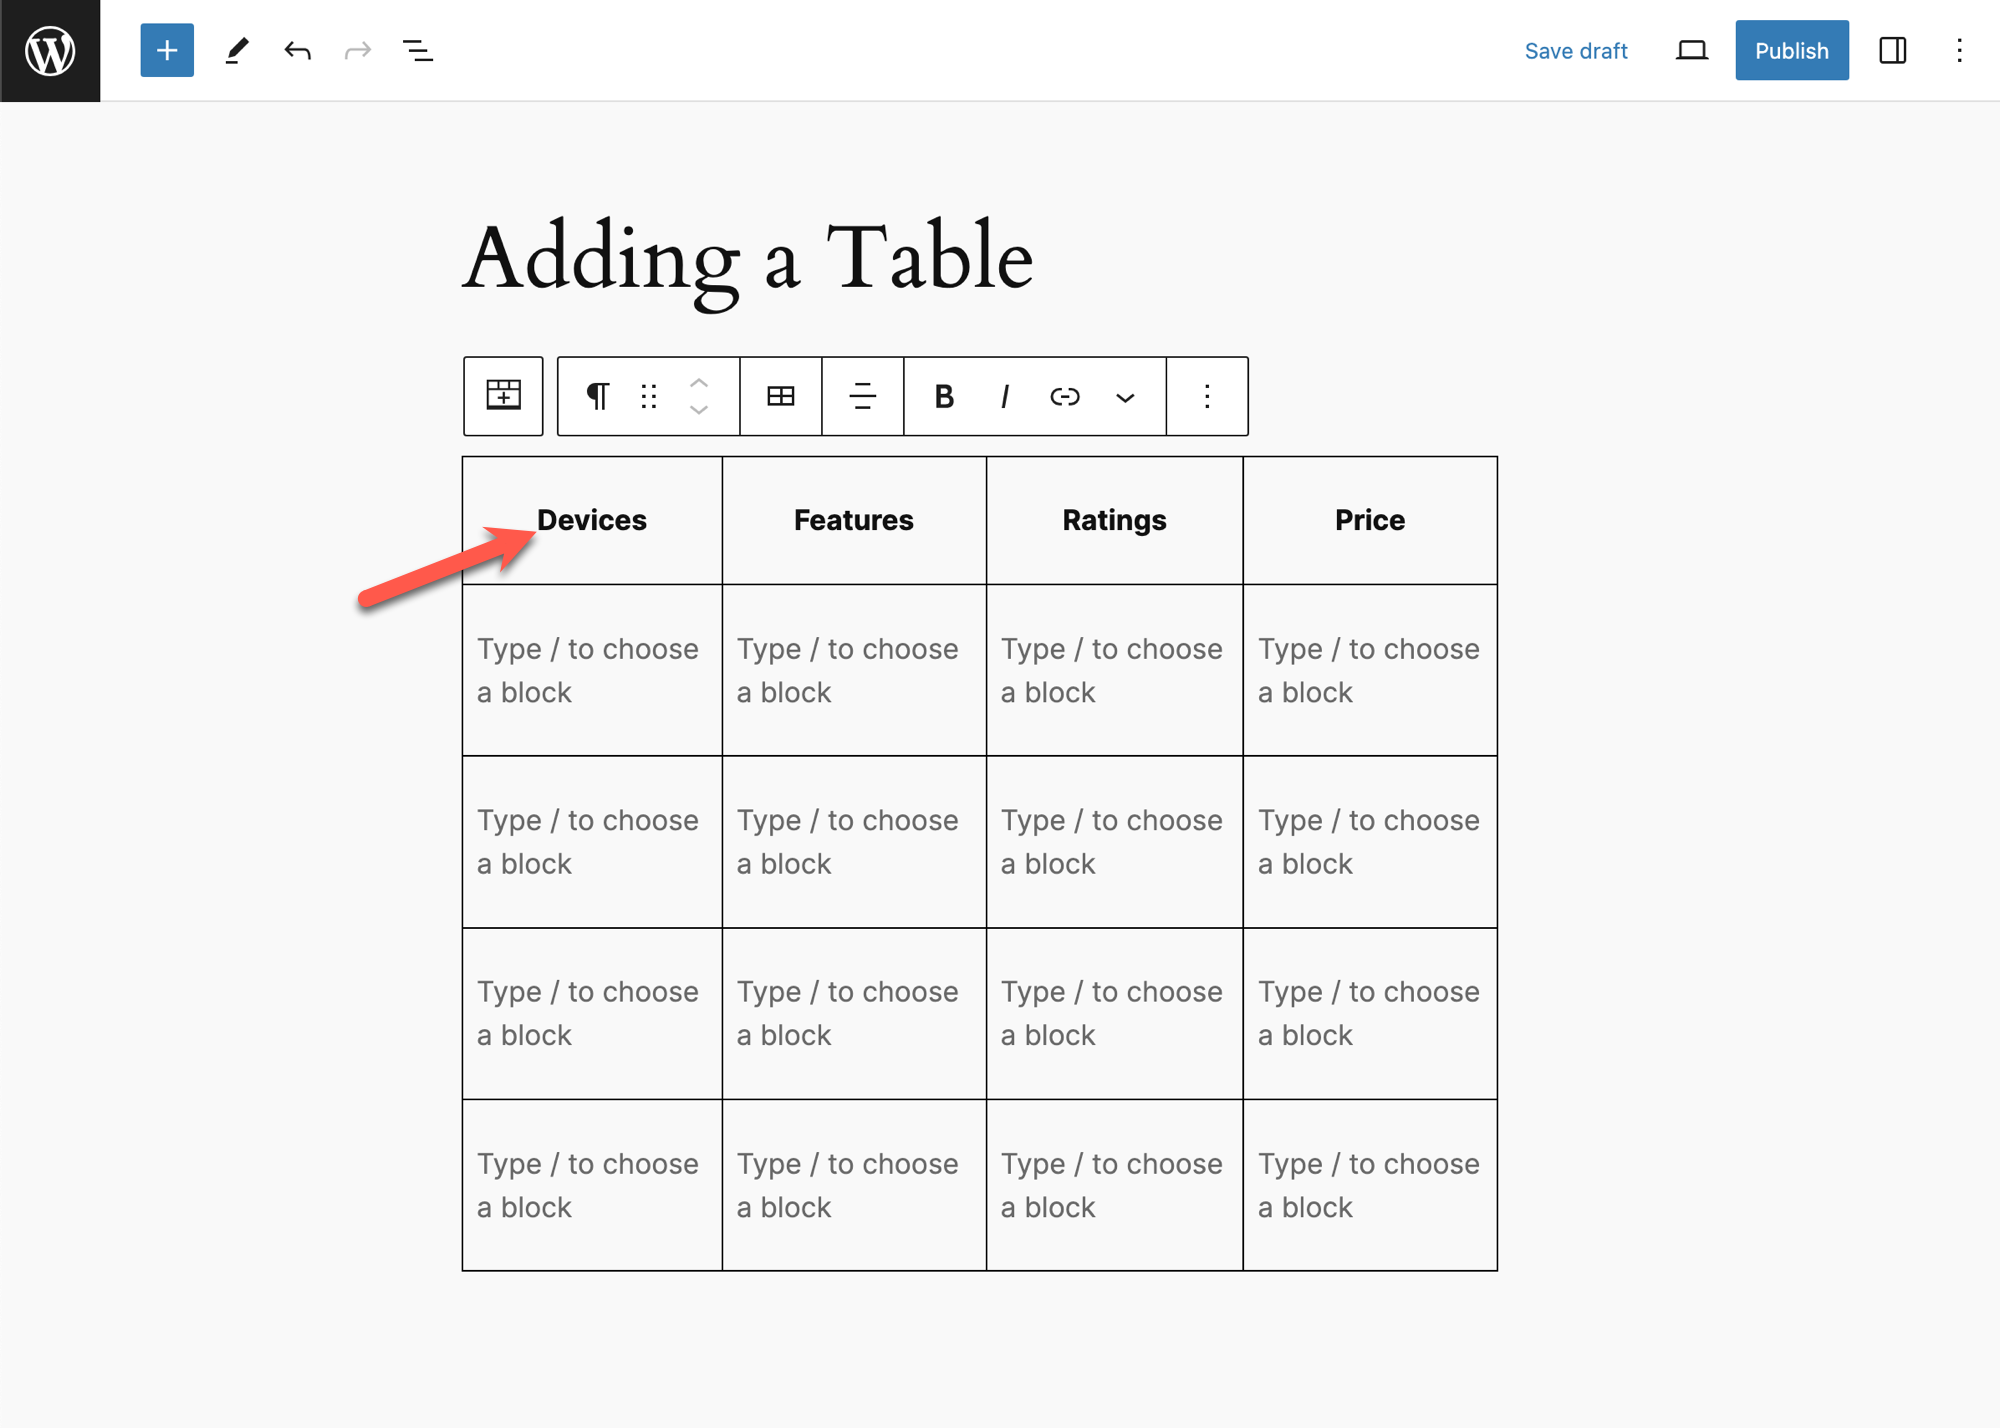The image size is (2000, 1428).
Task: Open the edit table grid icon
Action: tap(781, 396)
